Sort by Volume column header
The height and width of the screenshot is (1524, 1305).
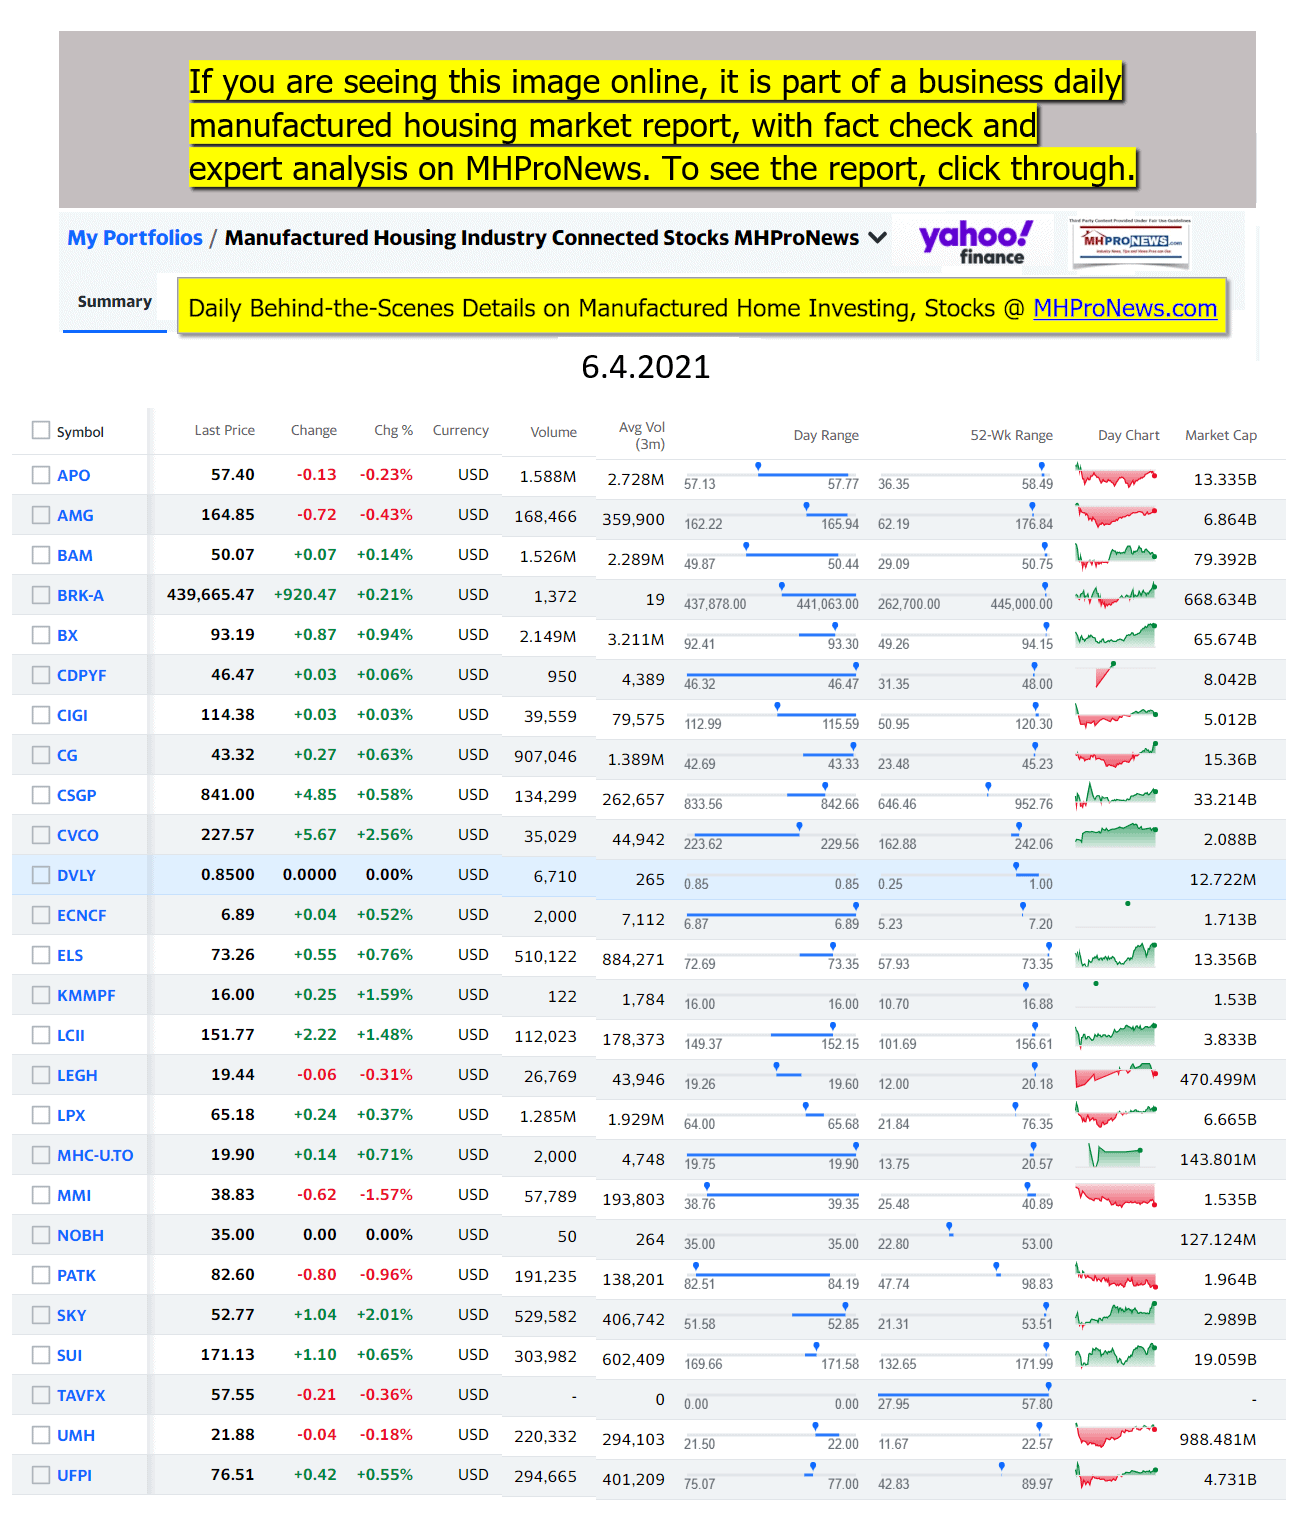554,432
